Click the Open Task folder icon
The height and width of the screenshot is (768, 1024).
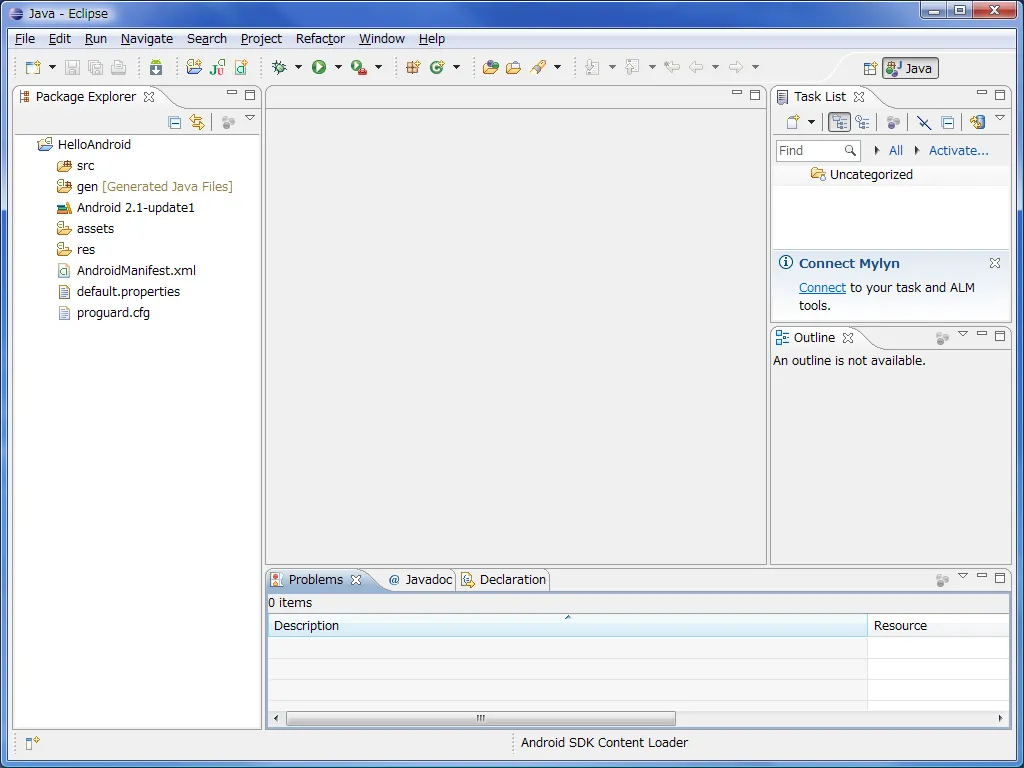coord(513,67)
